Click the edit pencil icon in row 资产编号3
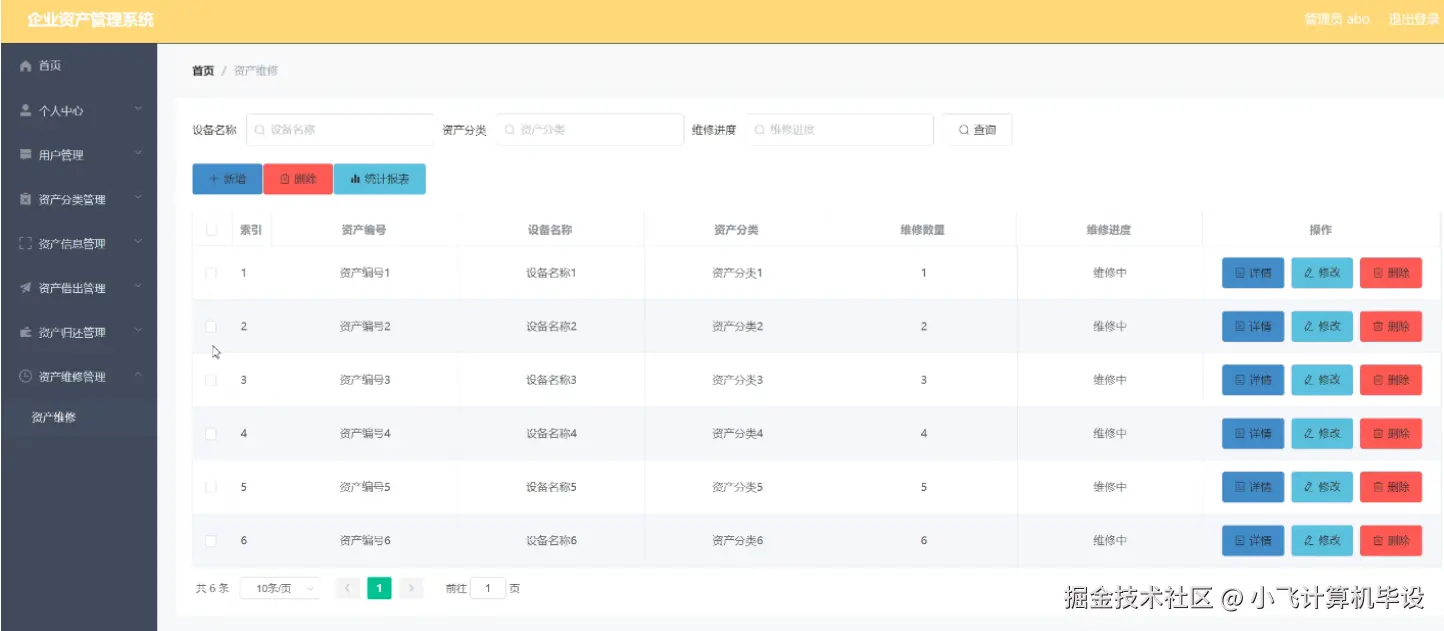 click(1309, 380)
